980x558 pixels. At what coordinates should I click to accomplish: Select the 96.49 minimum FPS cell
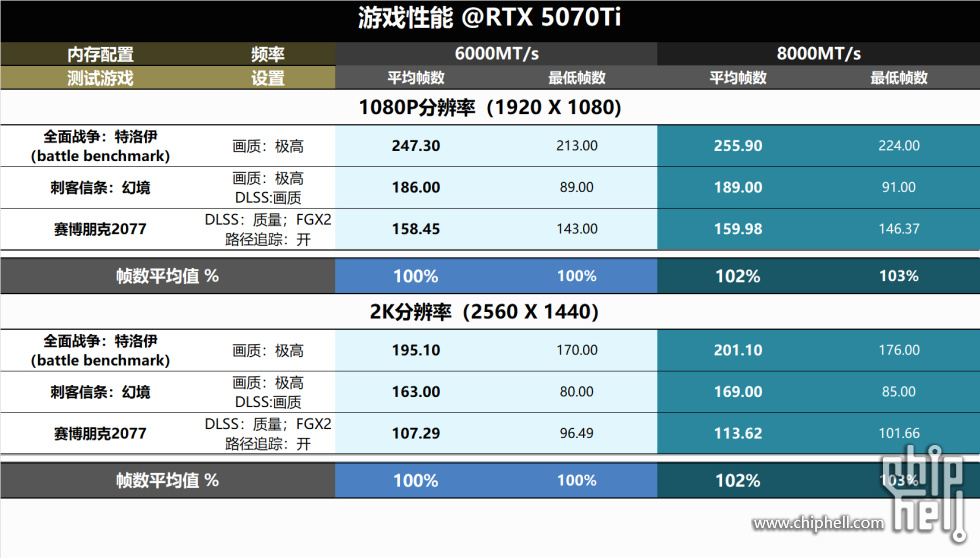tap(576, 433)
